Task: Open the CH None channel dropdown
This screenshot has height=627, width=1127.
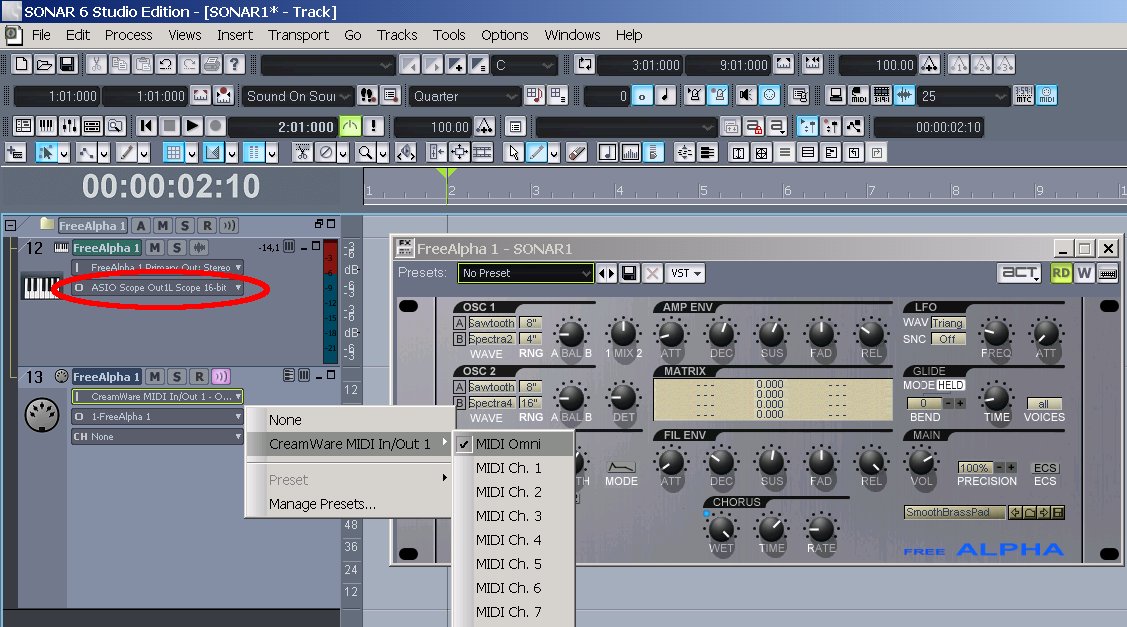Action: tap(157, 436)
